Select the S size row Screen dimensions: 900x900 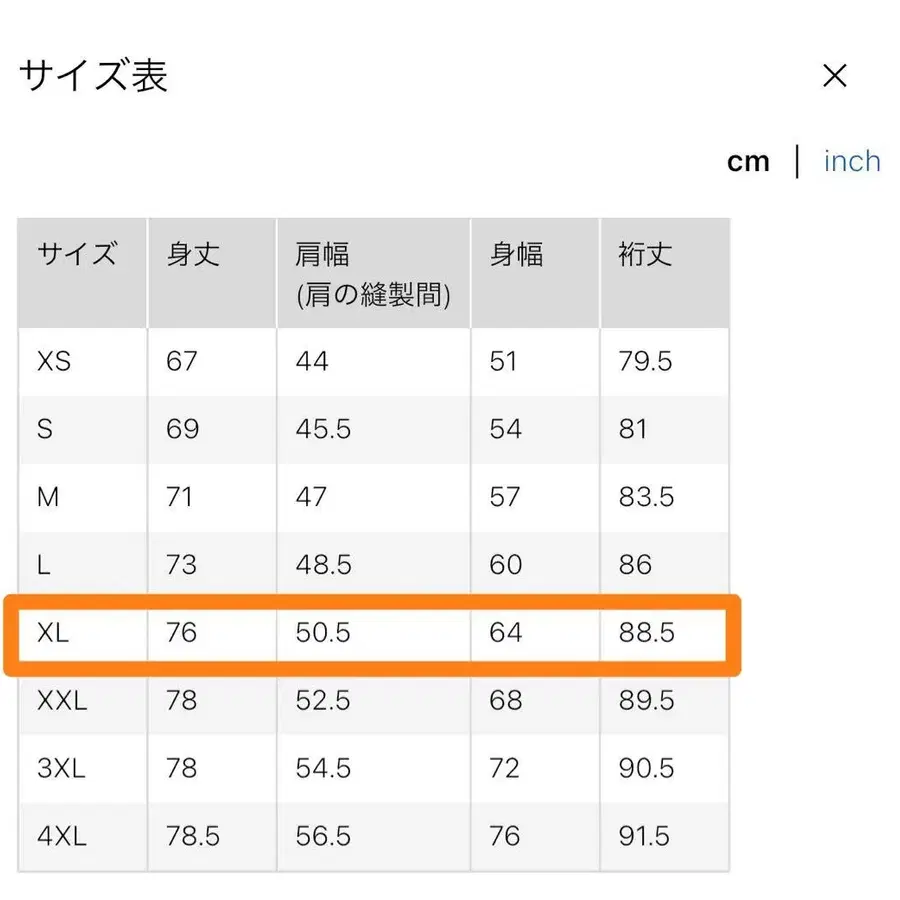[x=47, y=429]
